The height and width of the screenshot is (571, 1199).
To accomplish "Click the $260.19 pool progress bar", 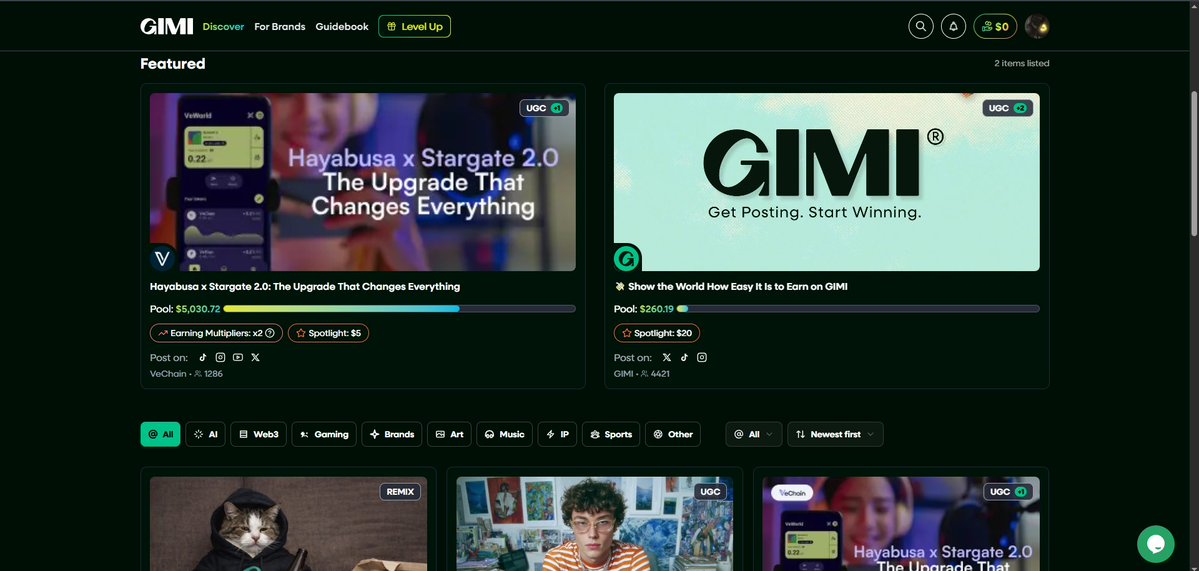I will (x=858, y=309).
